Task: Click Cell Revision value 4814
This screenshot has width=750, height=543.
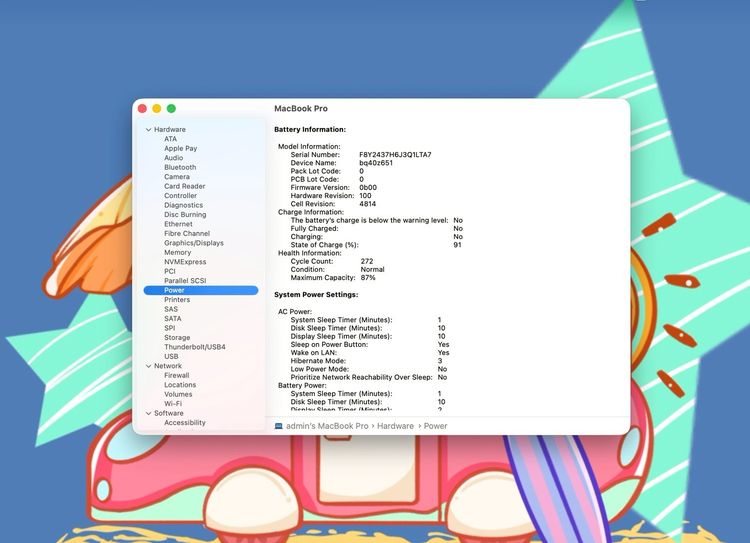Action: (367, 204)
